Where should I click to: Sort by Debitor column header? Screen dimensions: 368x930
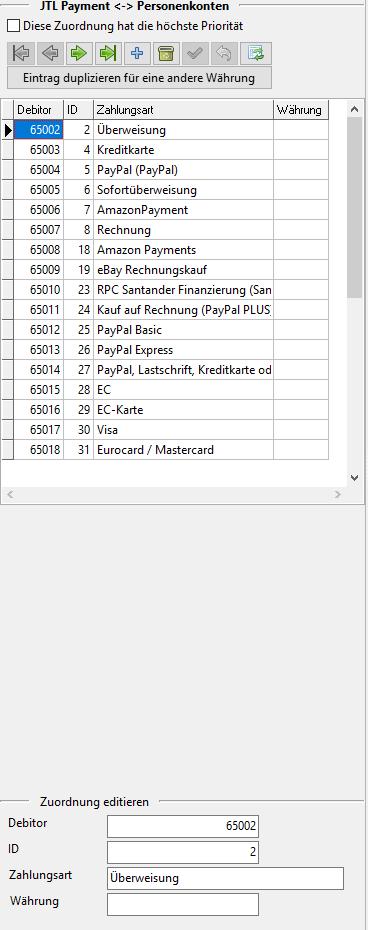click(39, 110)
